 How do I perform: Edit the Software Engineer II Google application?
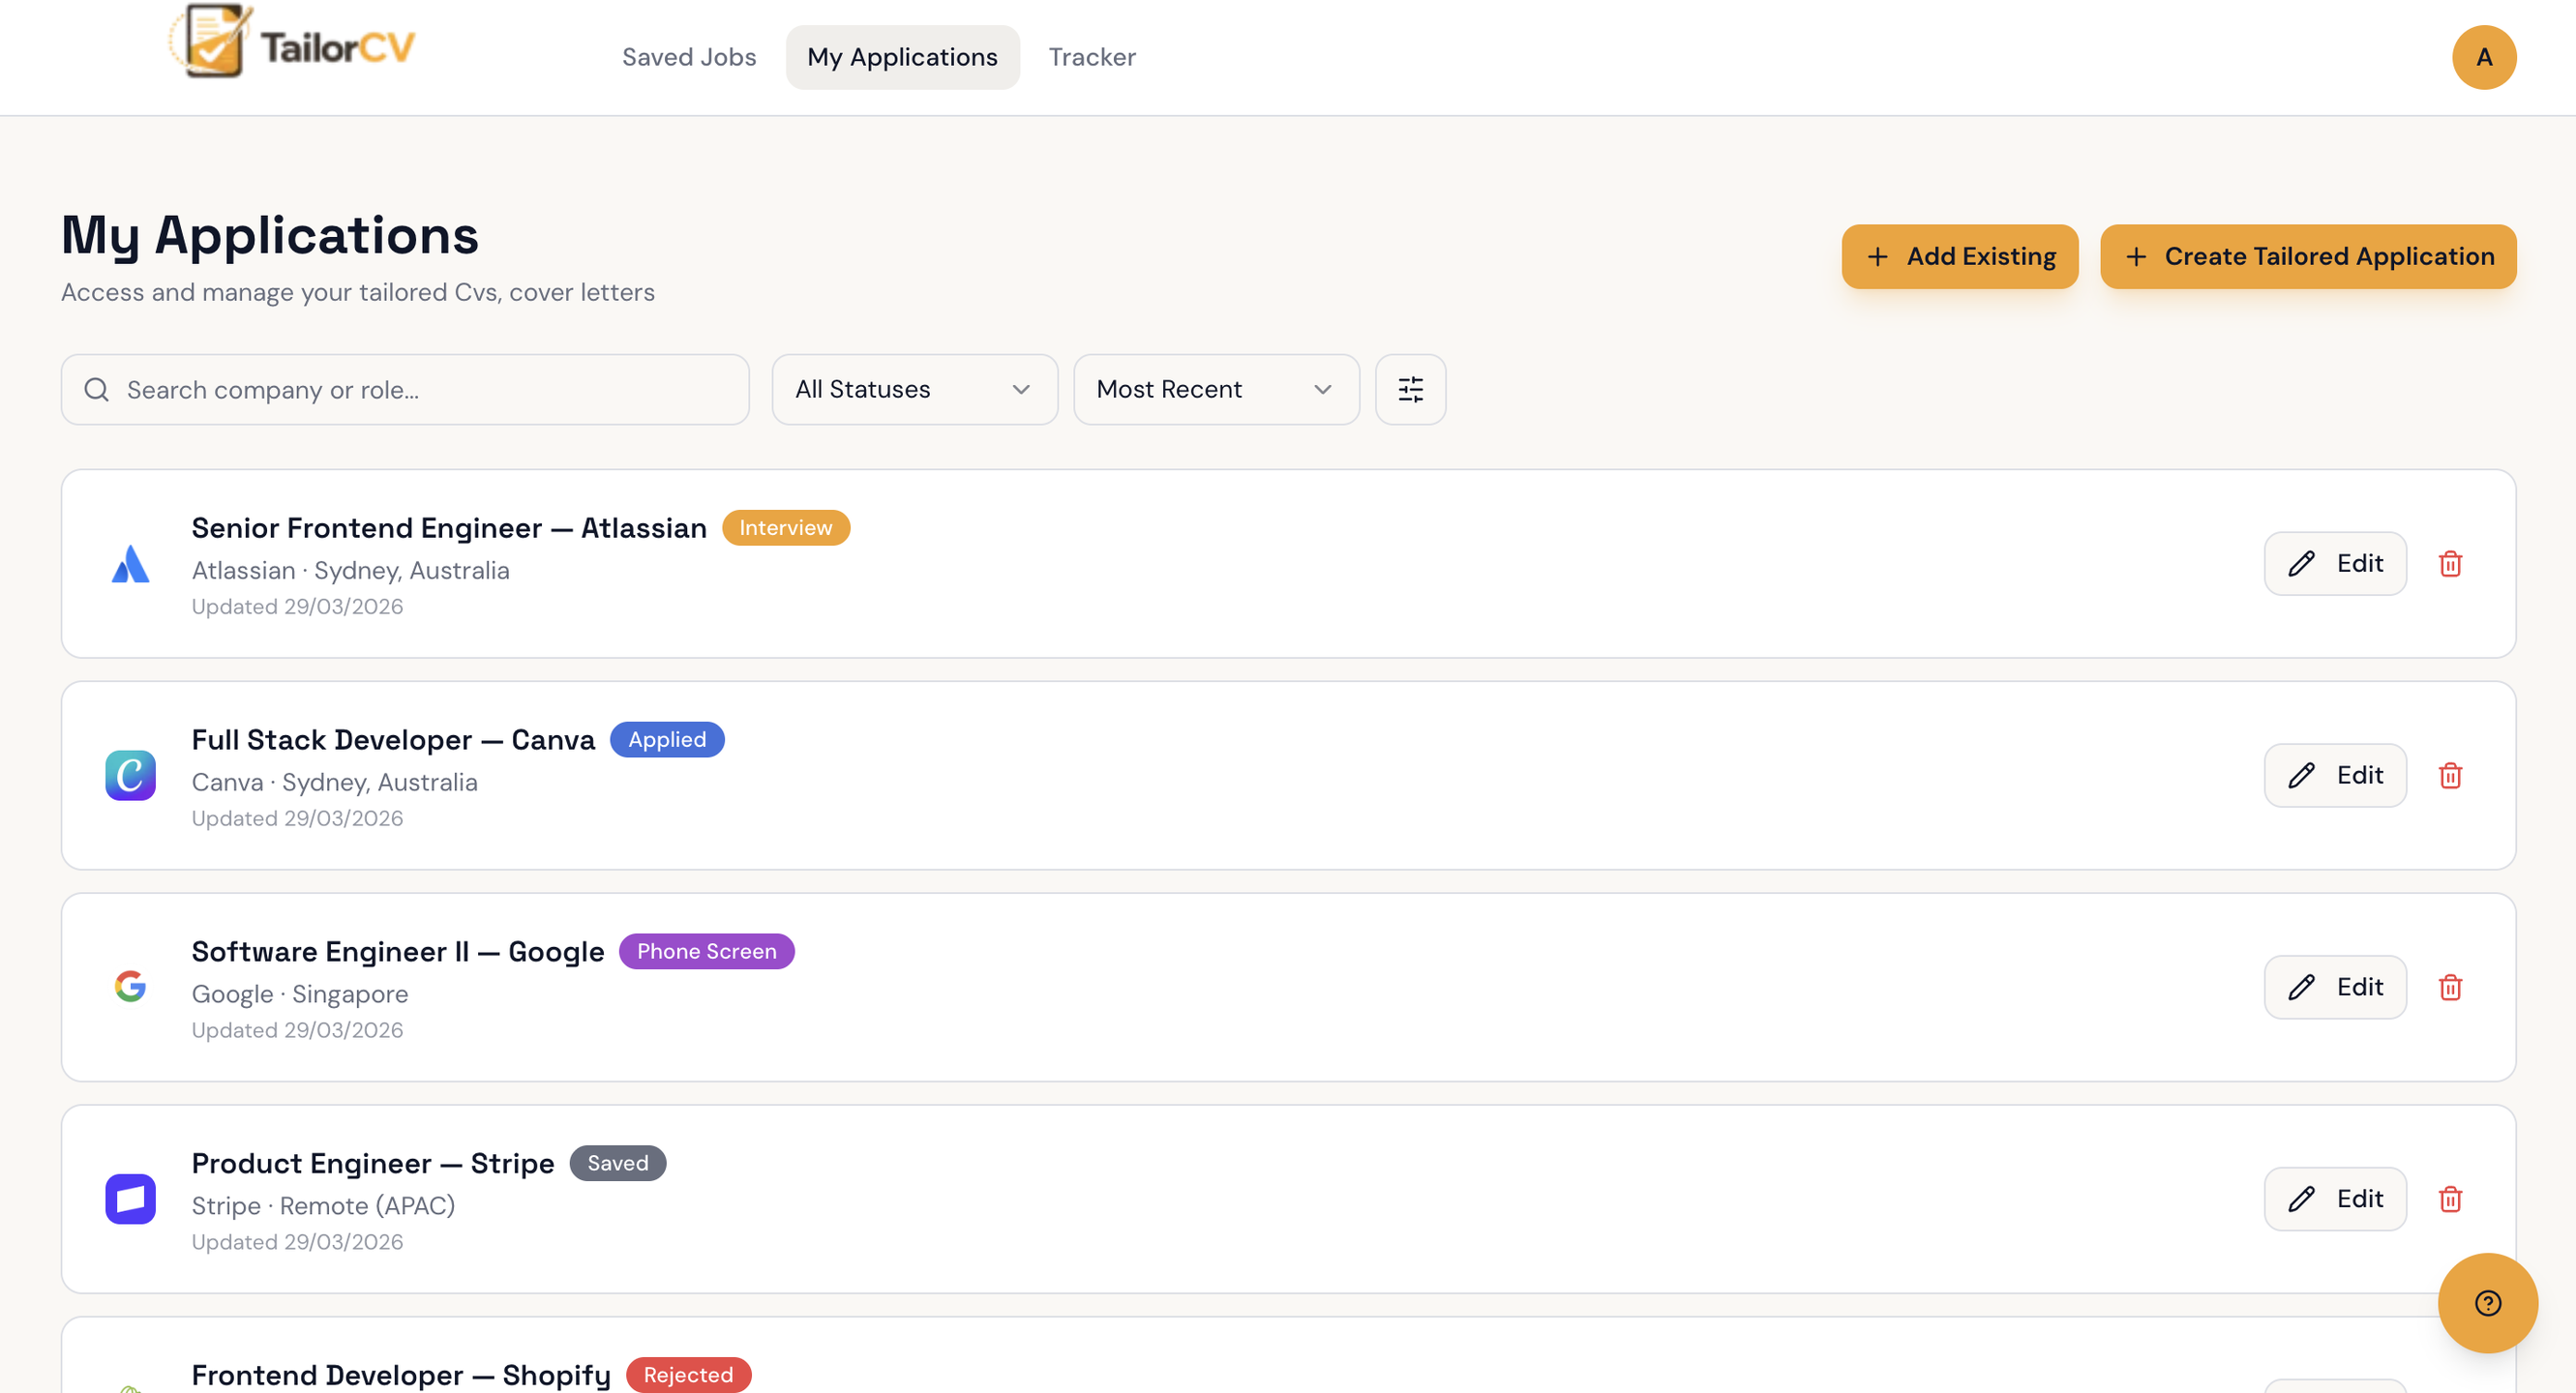point(2335,988)
